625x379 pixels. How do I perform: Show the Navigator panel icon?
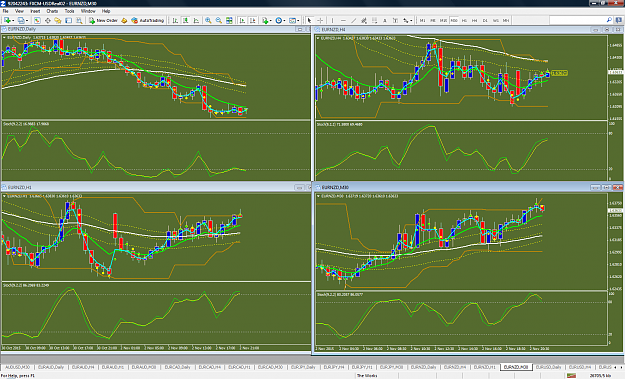(x=58, y=20)
